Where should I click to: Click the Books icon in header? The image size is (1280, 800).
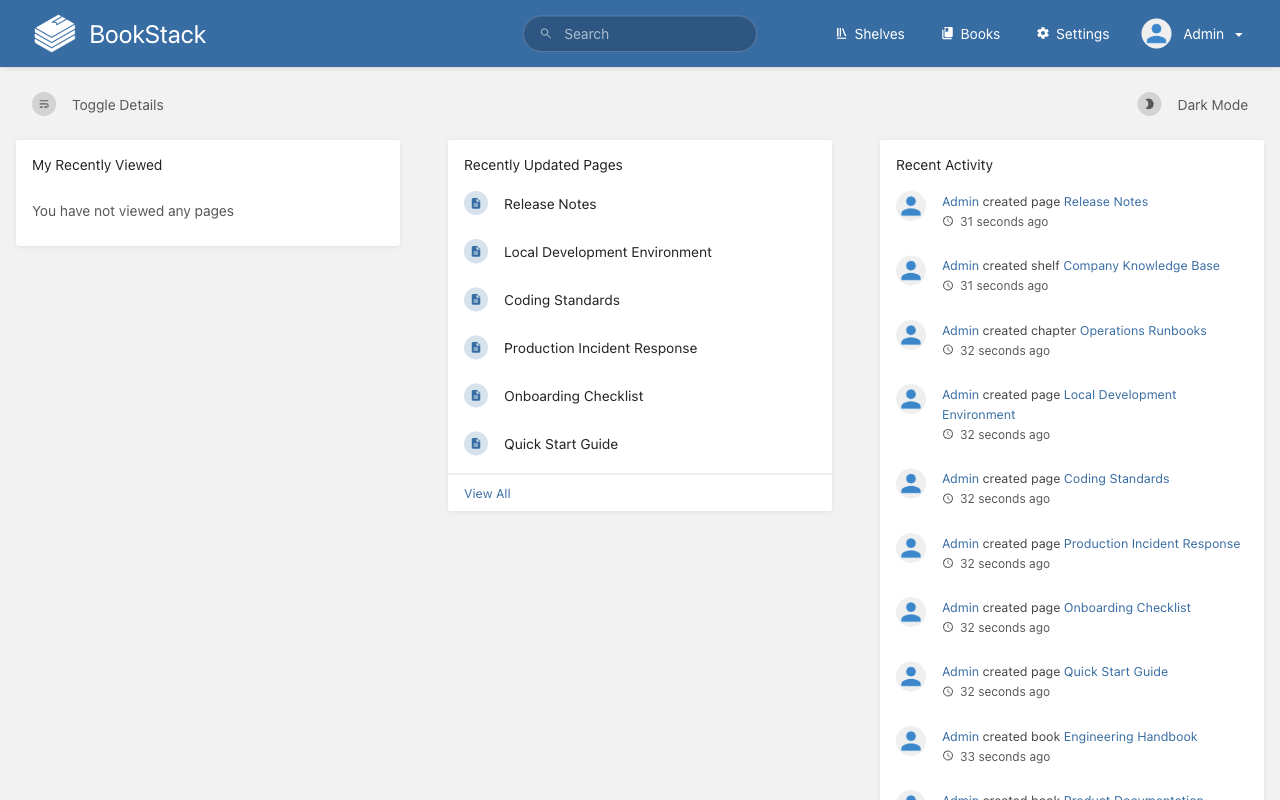point(947,34)
